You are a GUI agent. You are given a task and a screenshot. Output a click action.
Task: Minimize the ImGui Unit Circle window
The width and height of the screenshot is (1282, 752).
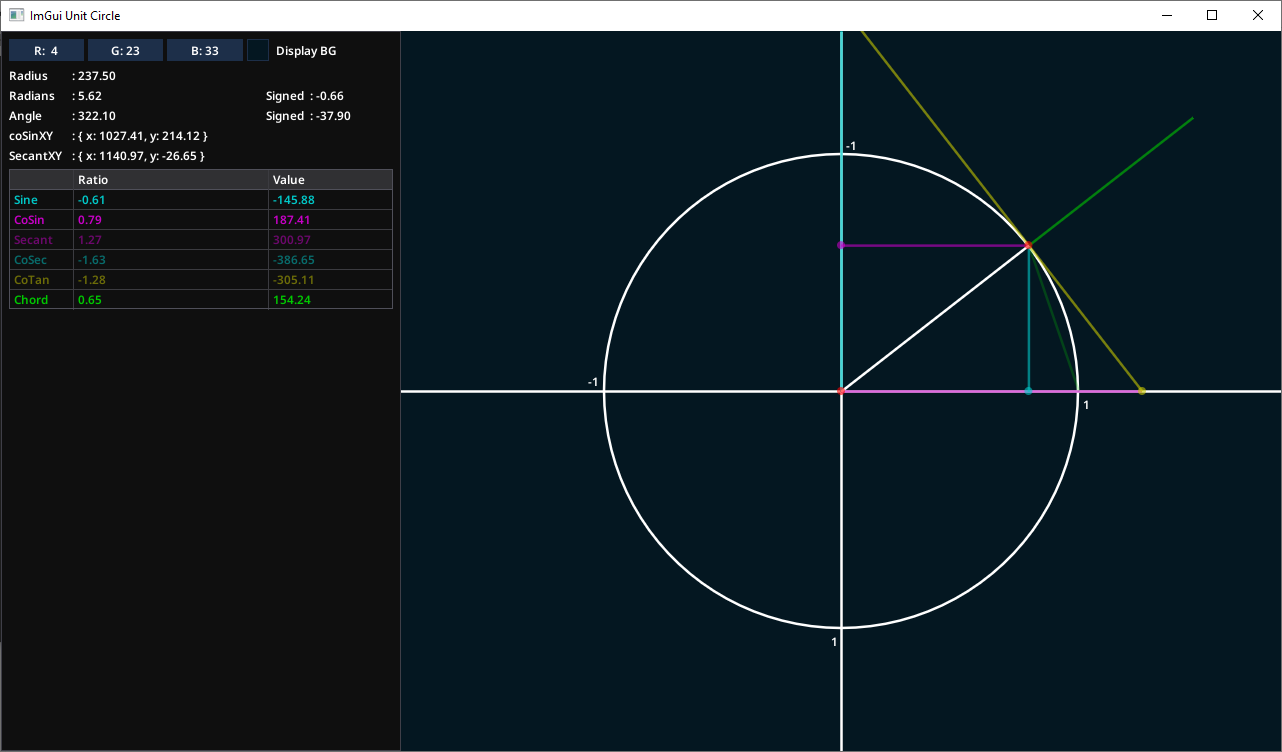click(1166, 15)
